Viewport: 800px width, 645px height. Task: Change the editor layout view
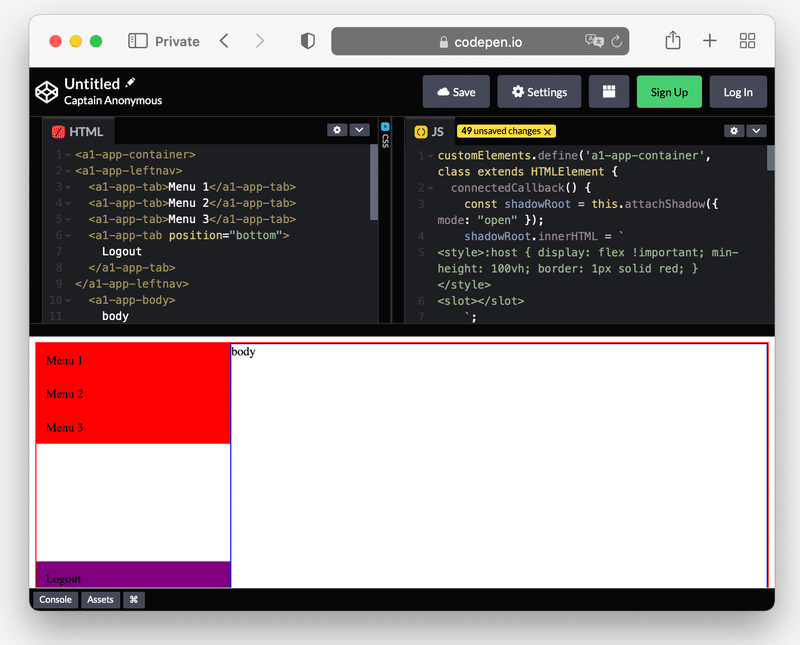(x=609, y=92)
